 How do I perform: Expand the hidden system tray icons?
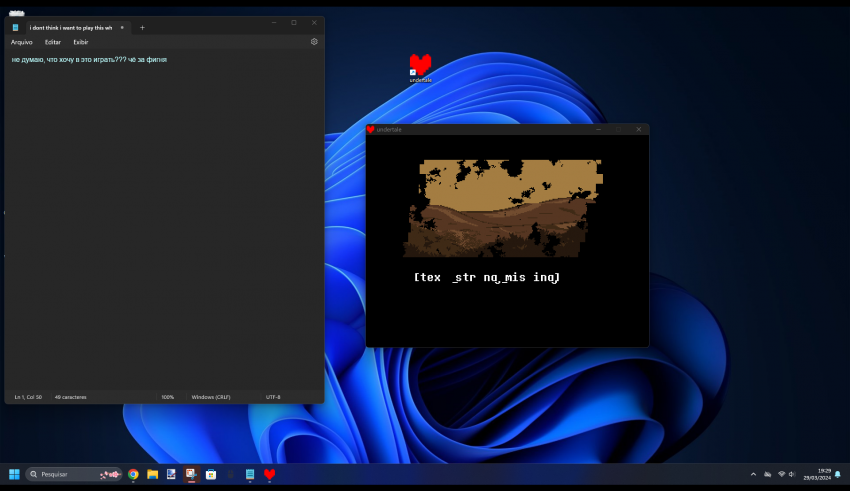pos(753,474)
